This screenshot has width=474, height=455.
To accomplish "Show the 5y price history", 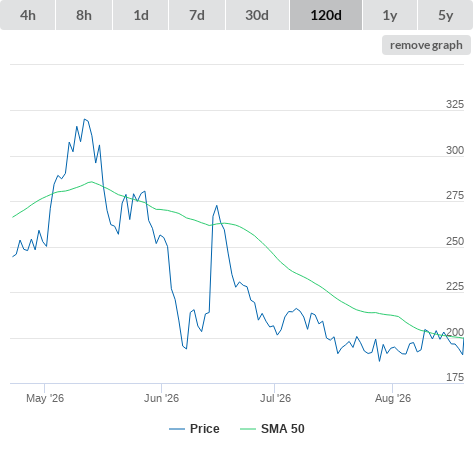I will [446, 15].
